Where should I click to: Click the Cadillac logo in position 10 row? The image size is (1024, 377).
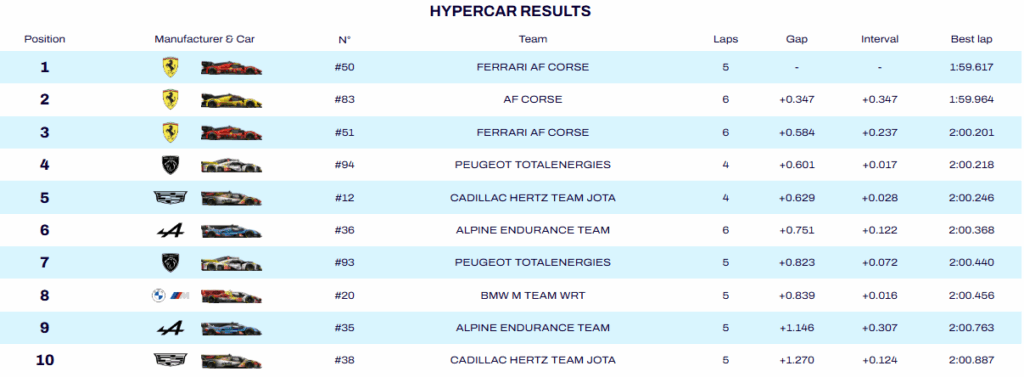tap(170, 360)
